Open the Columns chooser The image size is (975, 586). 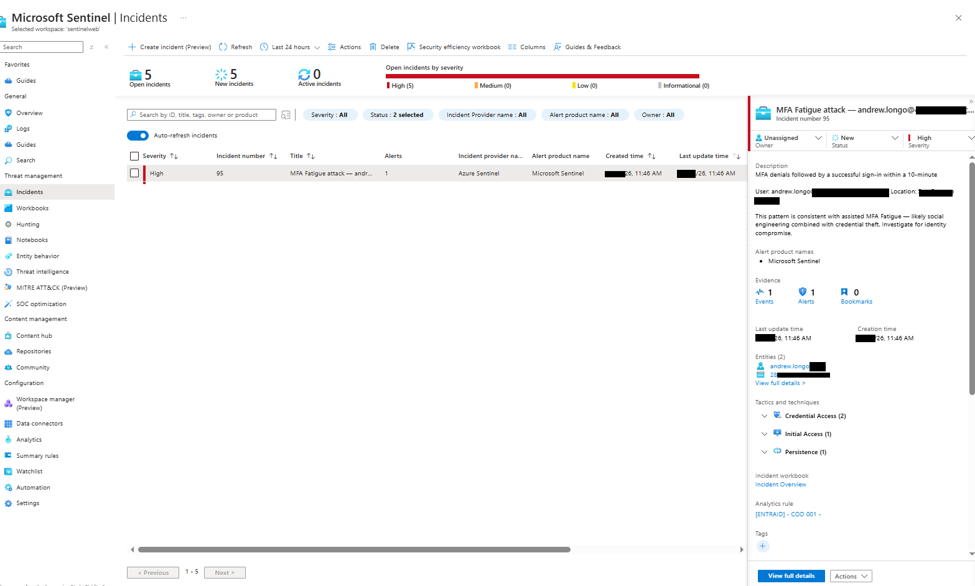coord(527,47)
